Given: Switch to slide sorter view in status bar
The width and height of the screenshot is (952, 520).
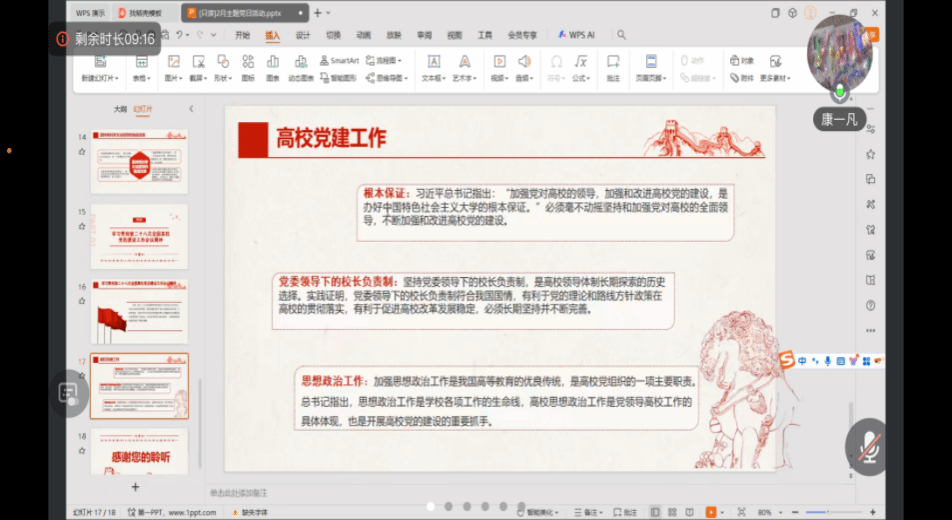Looking at the screenshot, I should (x=672, y=512).
